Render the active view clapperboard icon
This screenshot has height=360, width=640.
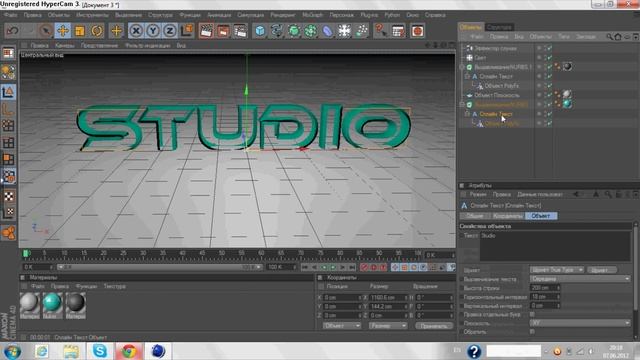point(206,31)
